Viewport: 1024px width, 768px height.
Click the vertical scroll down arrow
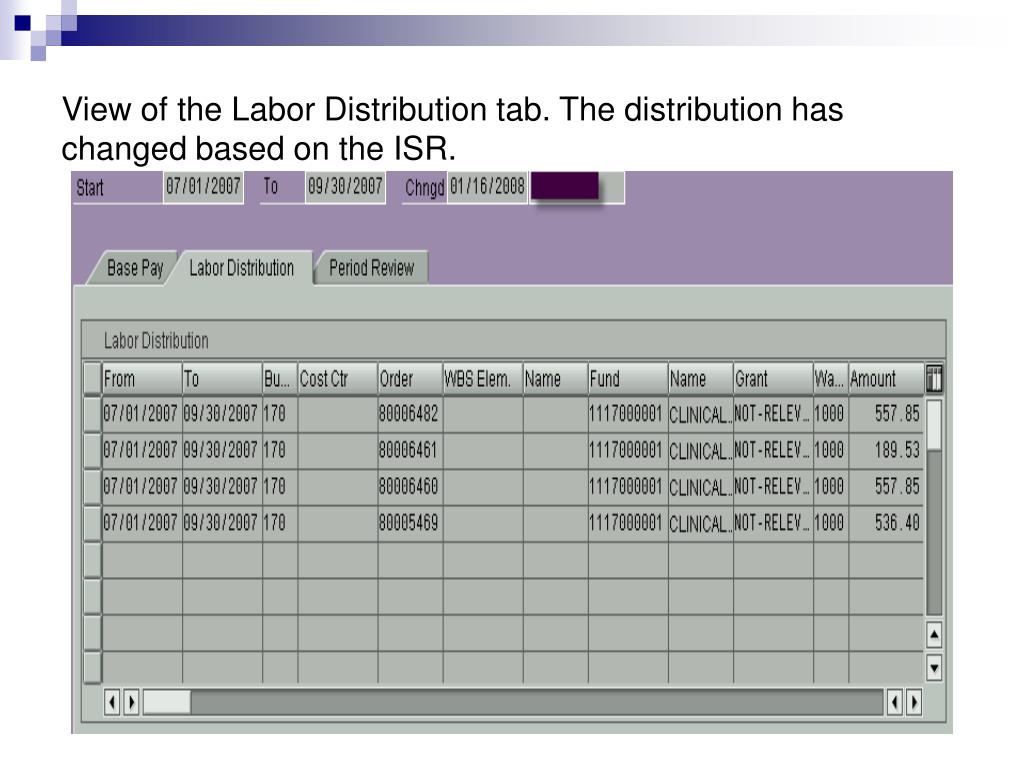[x=934, y=668]
